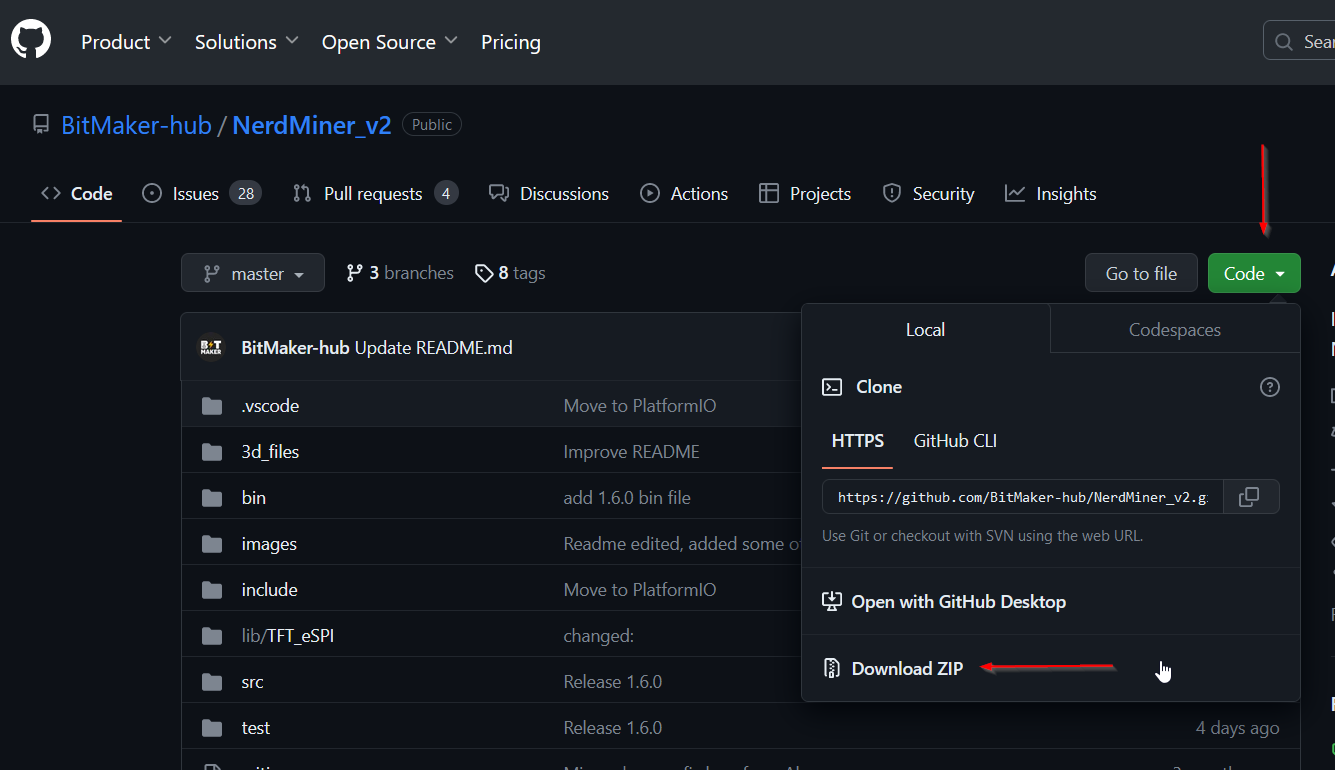Open the 'changed:' commit message
Viewport: 1335px width, 770px height.
(x=599, y=636)
